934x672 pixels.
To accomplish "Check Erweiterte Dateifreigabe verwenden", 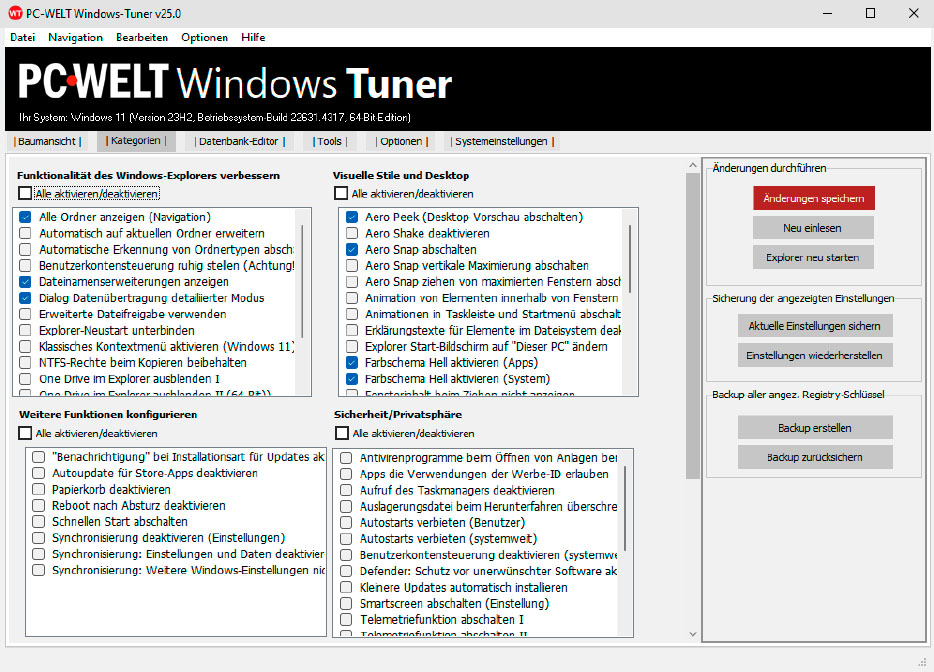I will (x=25, y=314).
